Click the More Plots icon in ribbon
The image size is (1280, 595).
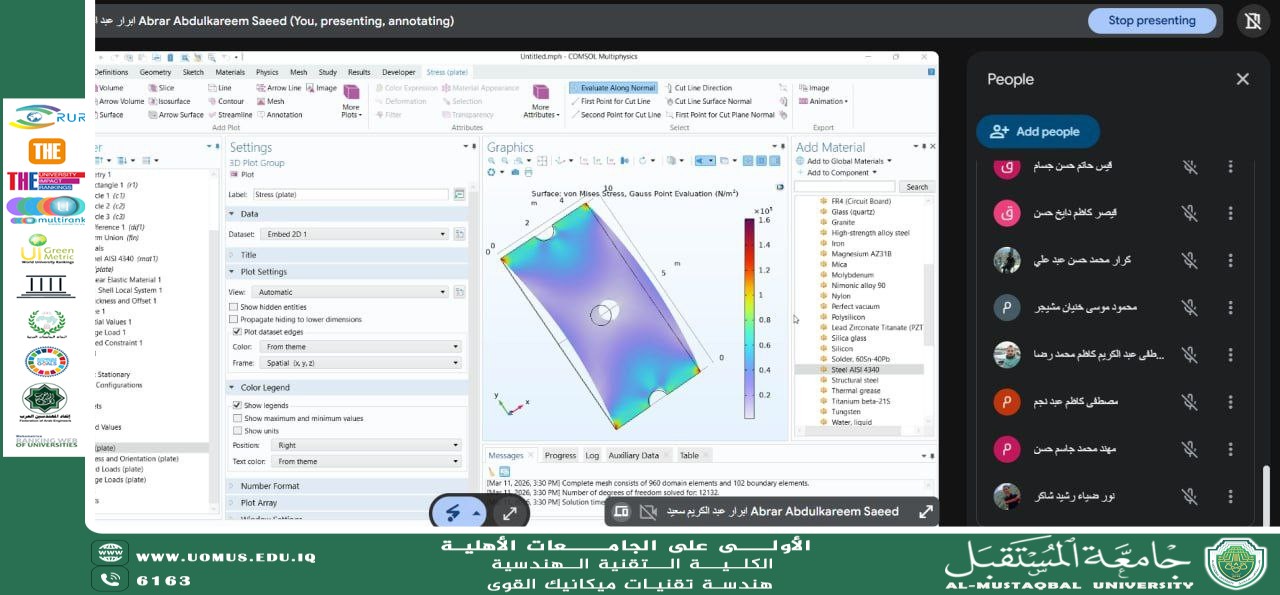[x=351, y=93]
